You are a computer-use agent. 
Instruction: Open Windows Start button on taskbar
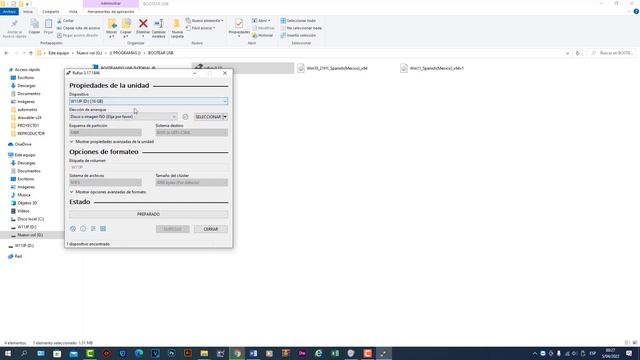tap(8, 353)
